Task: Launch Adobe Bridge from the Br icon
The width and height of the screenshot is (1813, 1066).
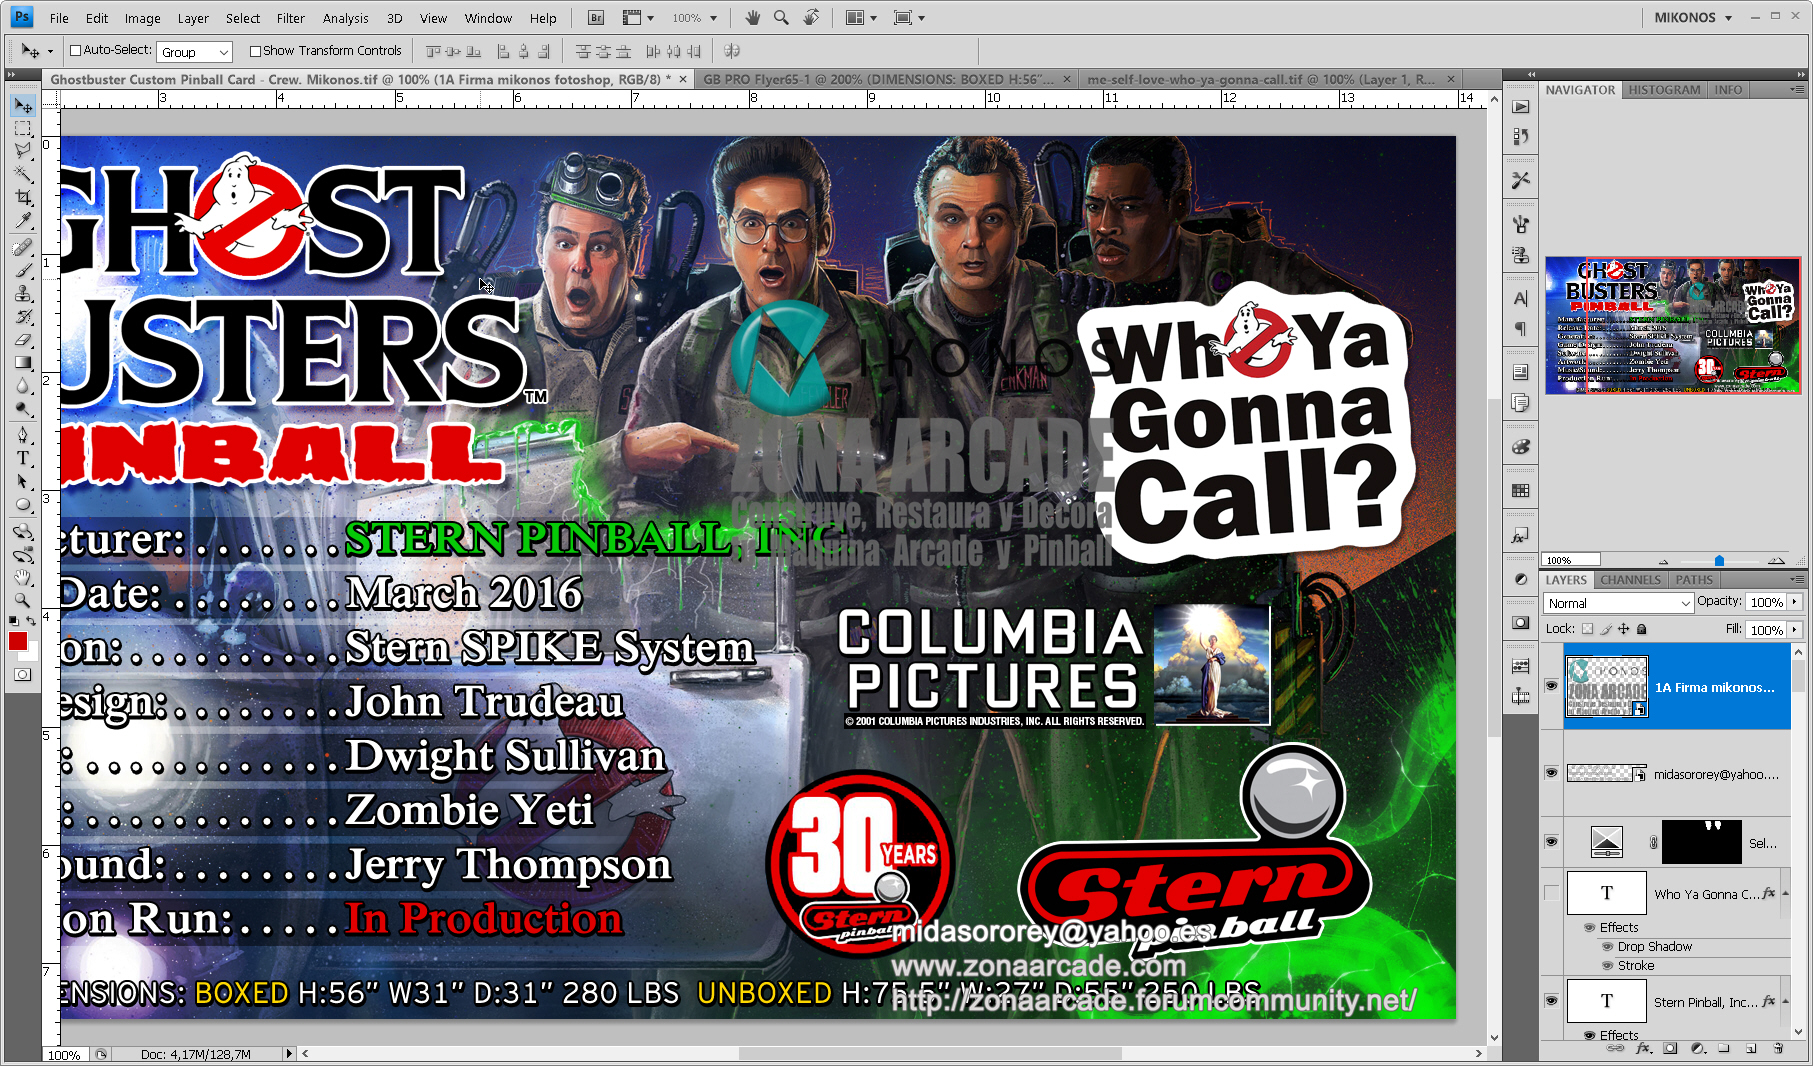Action: point(596,18)
